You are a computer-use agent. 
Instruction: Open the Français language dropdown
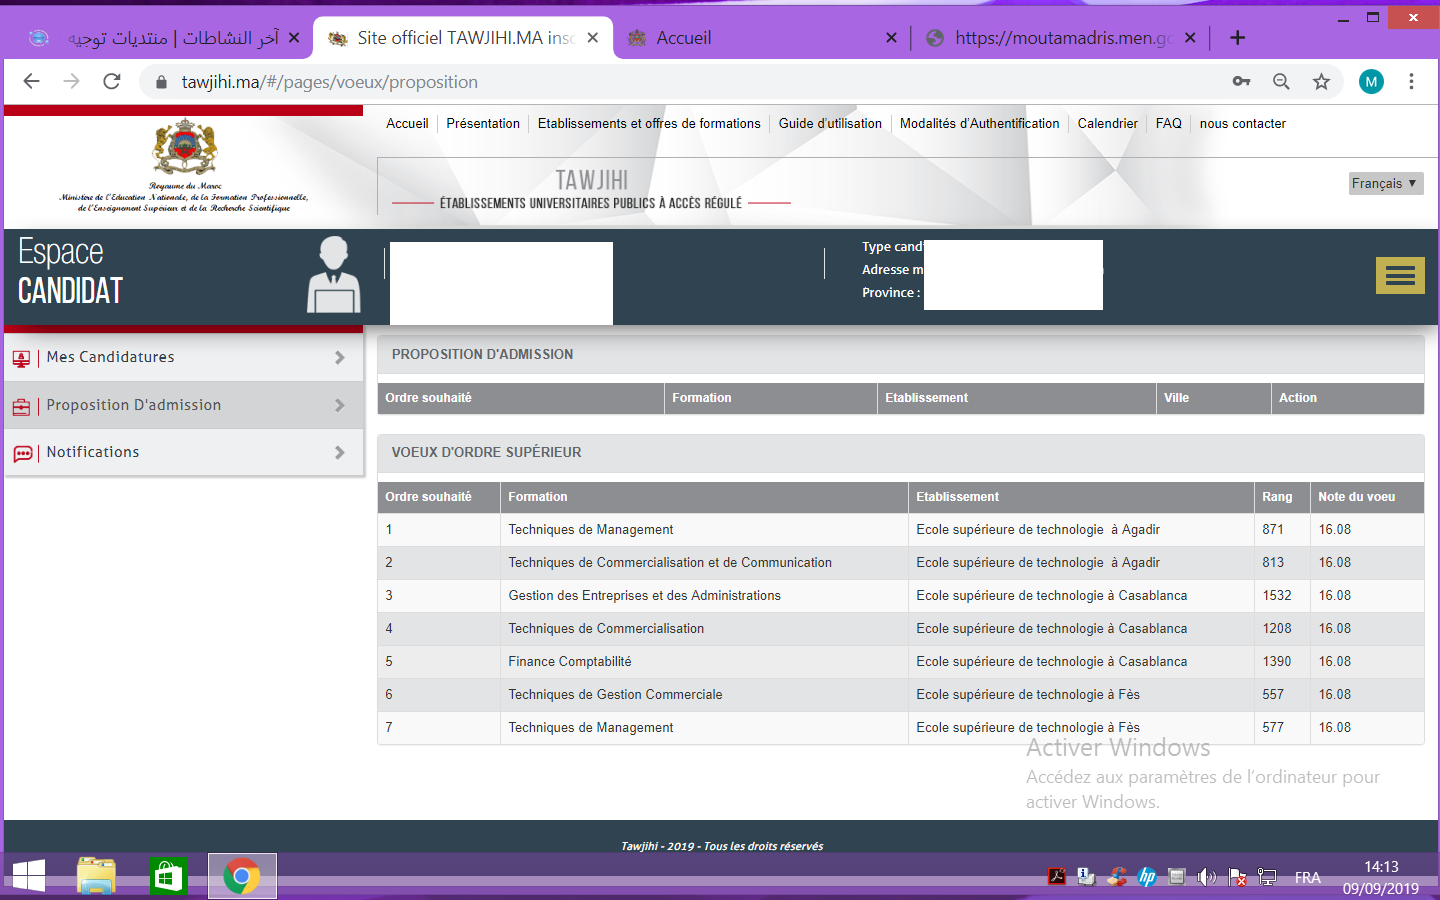click(x=1385, y=183)
